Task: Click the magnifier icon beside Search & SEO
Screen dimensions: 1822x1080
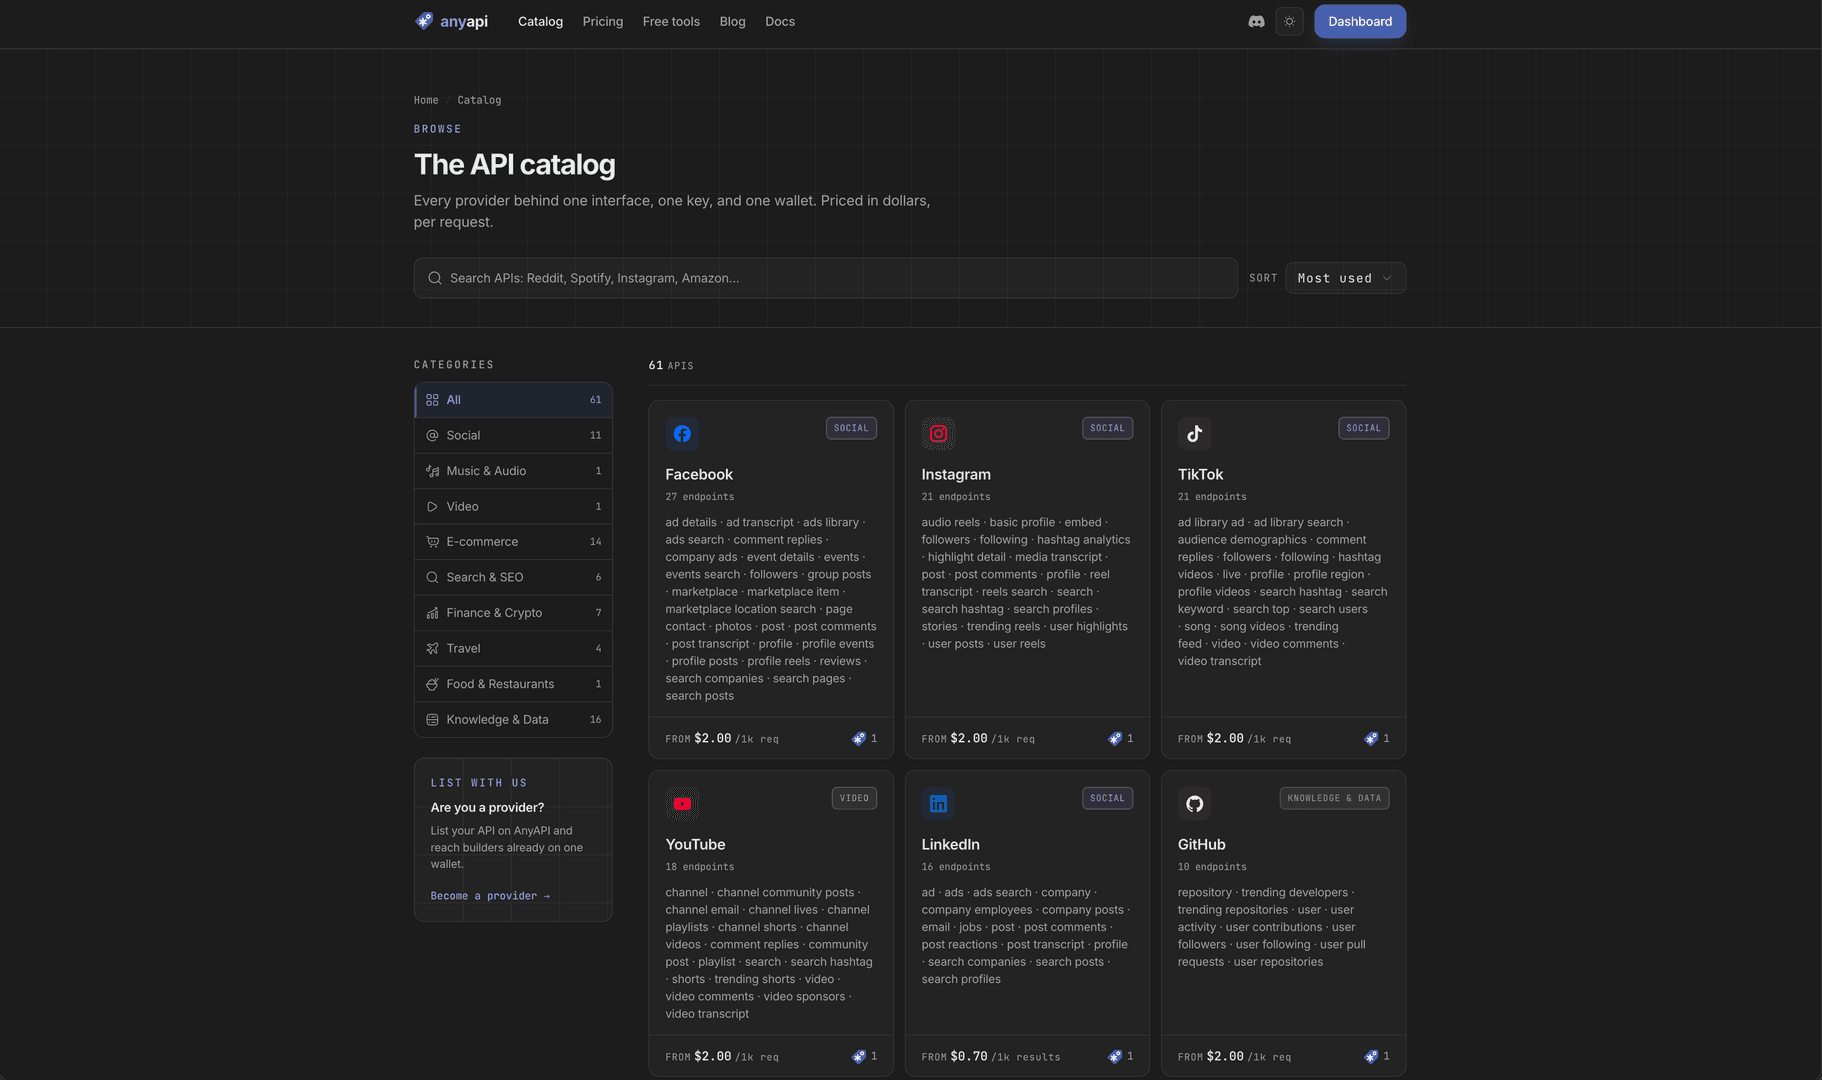Action: point(432,578)
